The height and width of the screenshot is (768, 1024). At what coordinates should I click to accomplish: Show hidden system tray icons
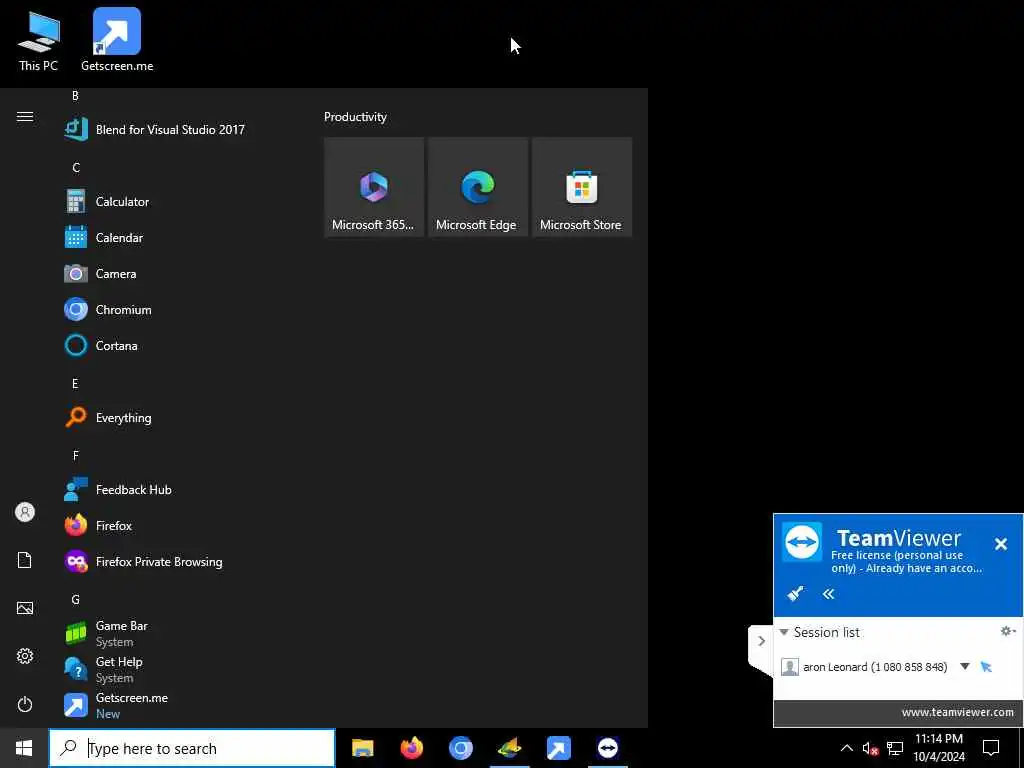[x=846, y=748]
